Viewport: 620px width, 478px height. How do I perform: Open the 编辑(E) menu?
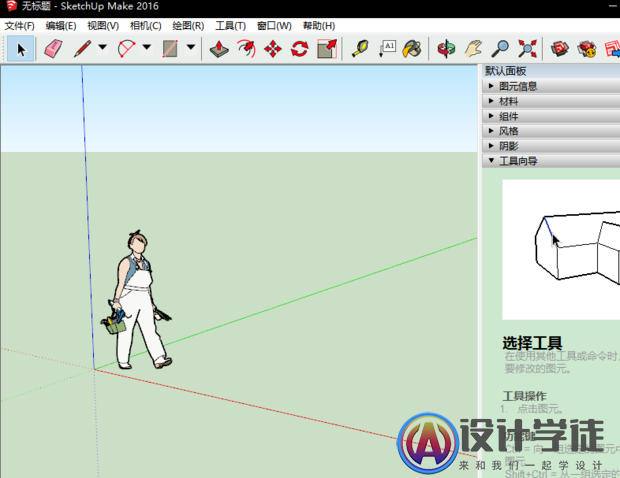[61, 26]
